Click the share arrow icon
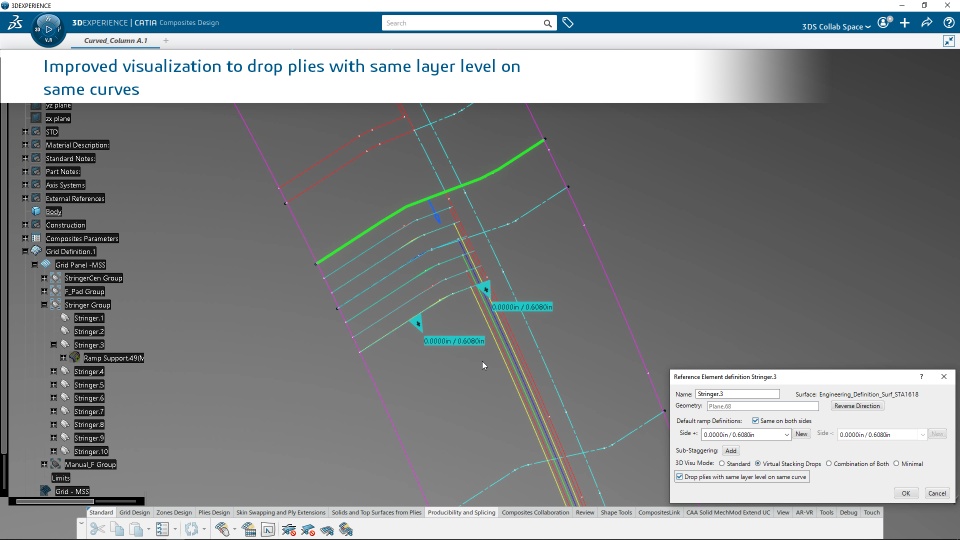This screenshot has height=540, width=960. point(927,23)
